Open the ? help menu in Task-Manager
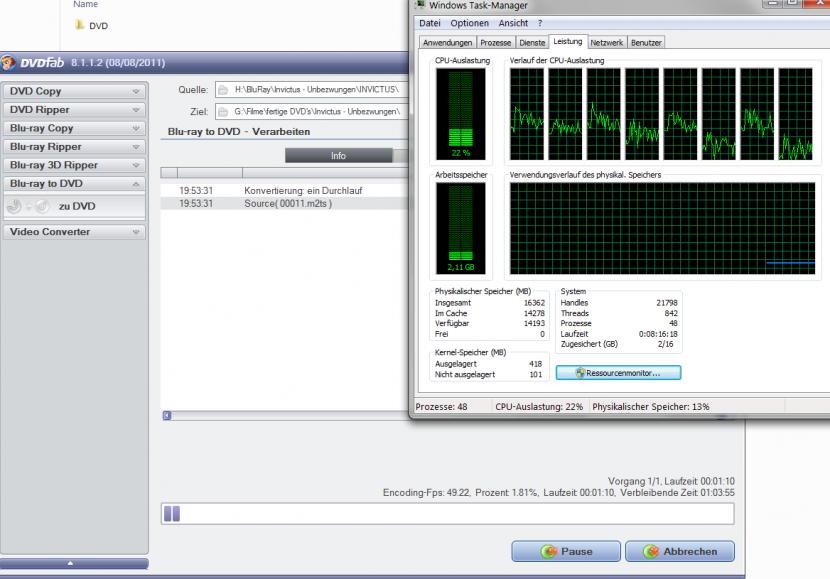830x579 pixels. pos(540,23)
